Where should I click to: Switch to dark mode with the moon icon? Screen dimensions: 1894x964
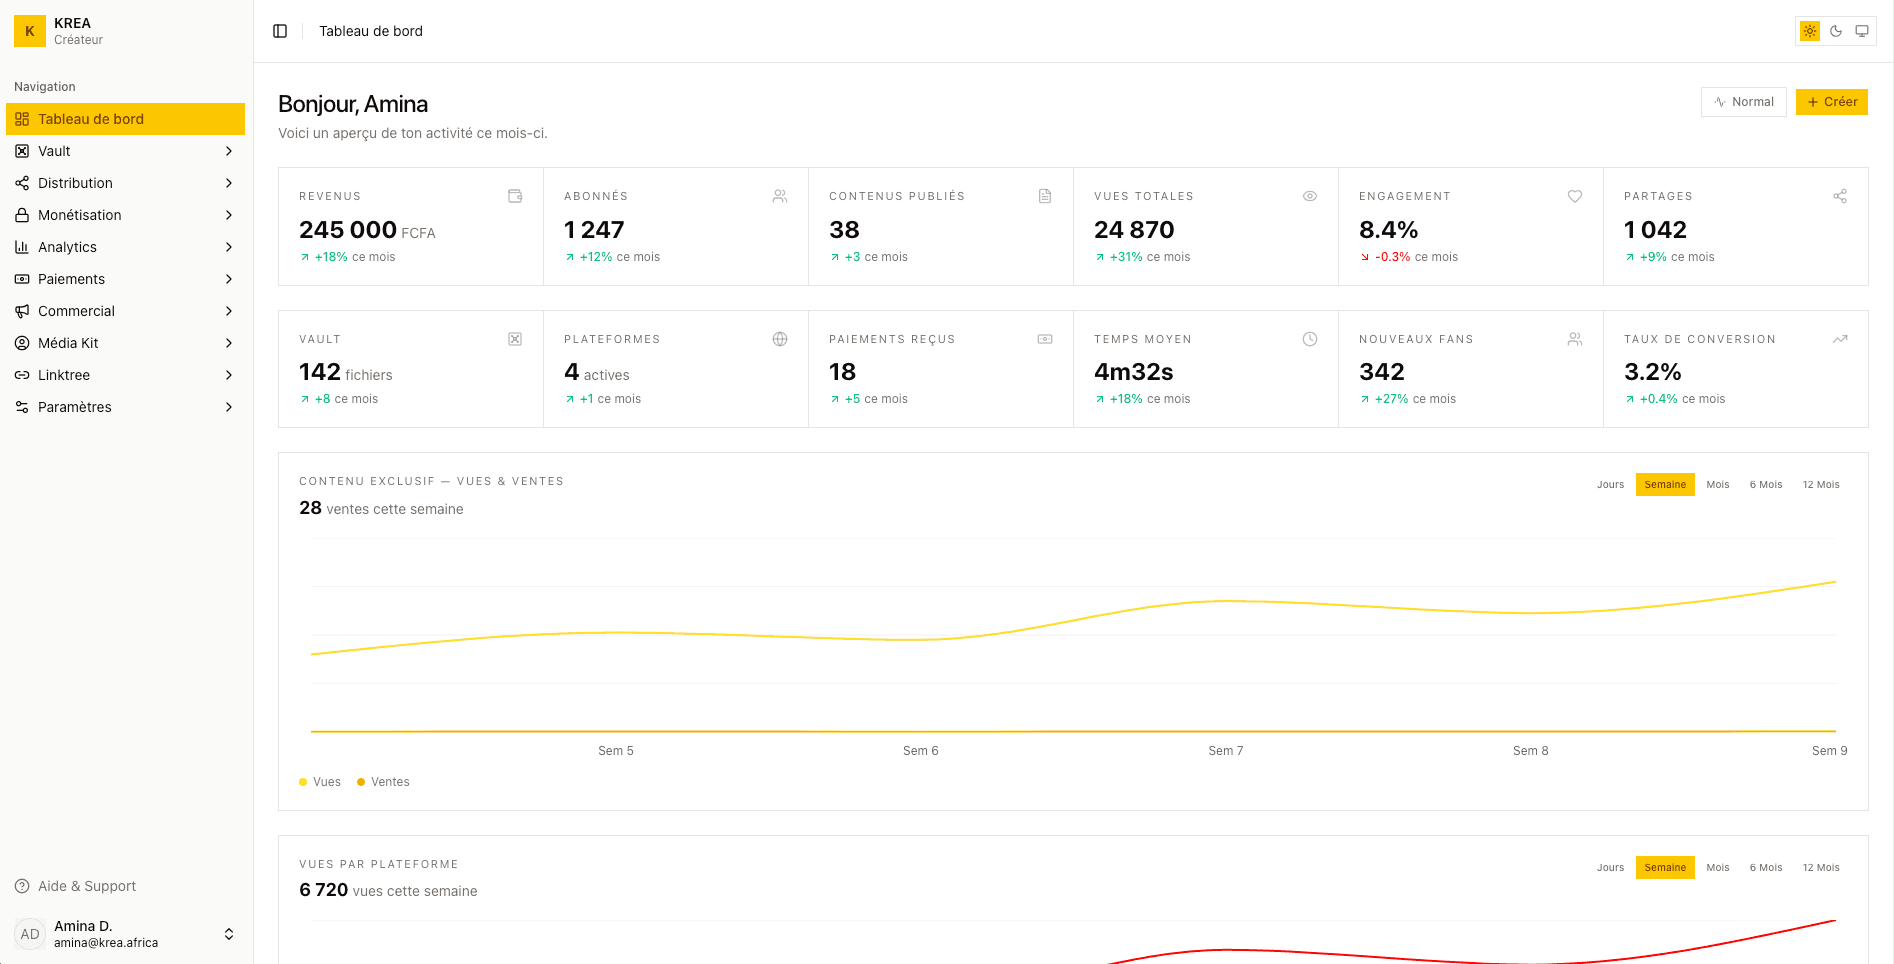(1836, 31)
